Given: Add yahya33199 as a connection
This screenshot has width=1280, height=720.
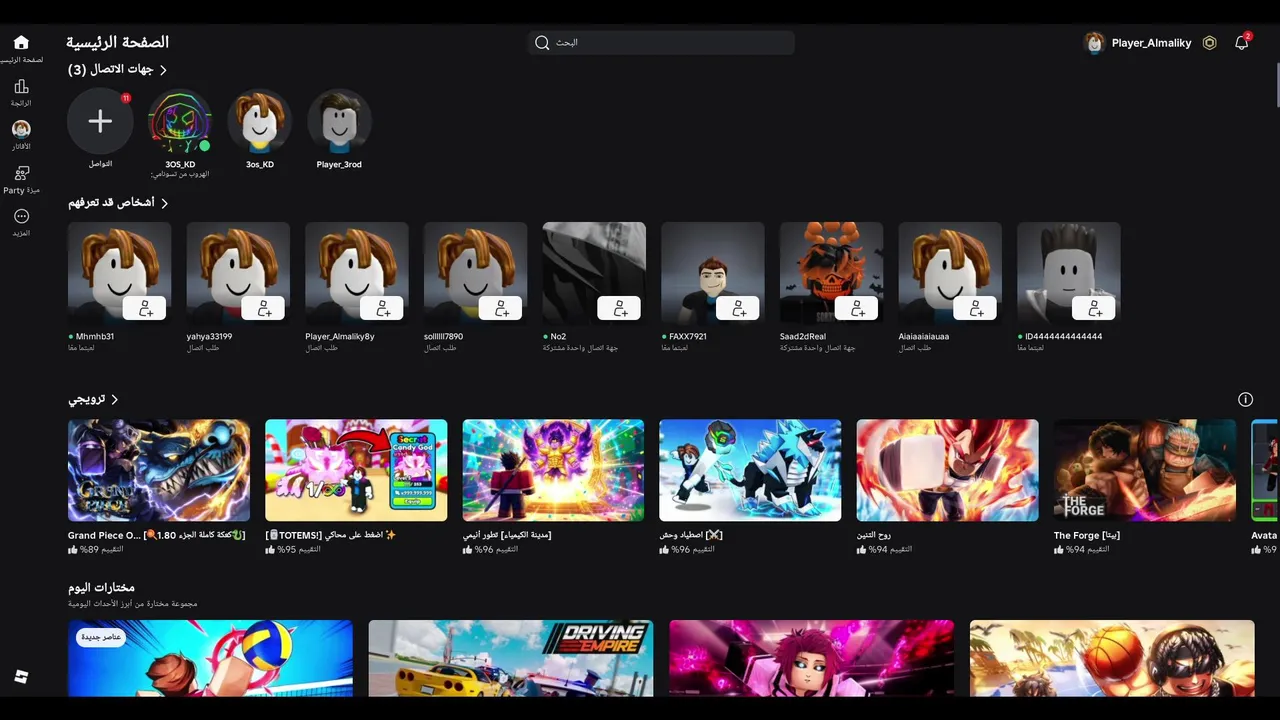Looking at the screenshot, I should pos(264,309).
